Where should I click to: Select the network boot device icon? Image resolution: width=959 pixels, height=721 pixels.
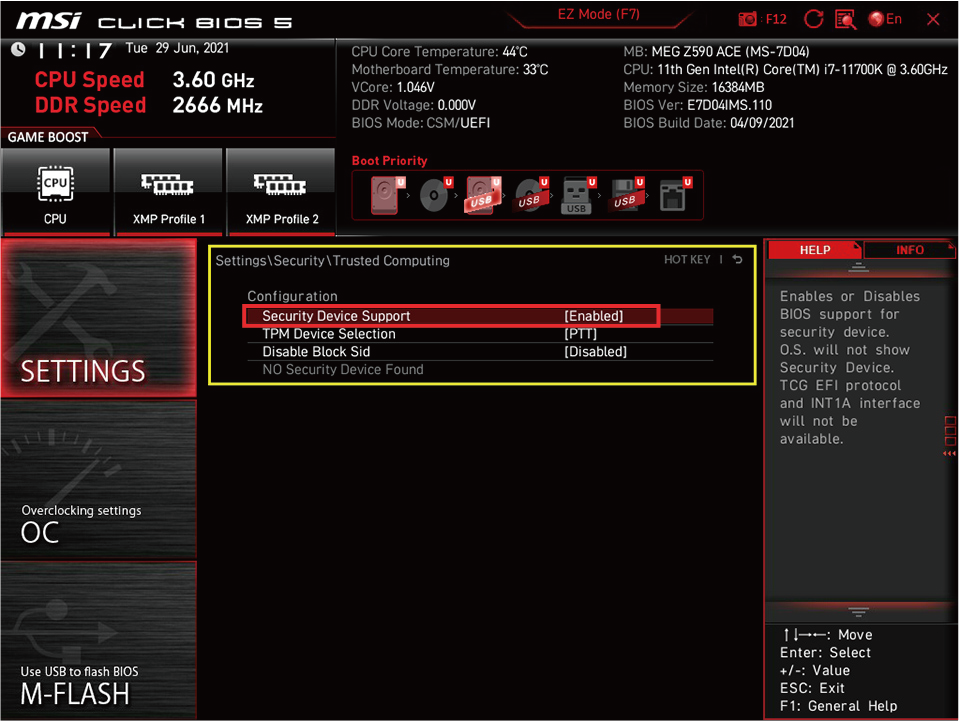coord(675,195)
